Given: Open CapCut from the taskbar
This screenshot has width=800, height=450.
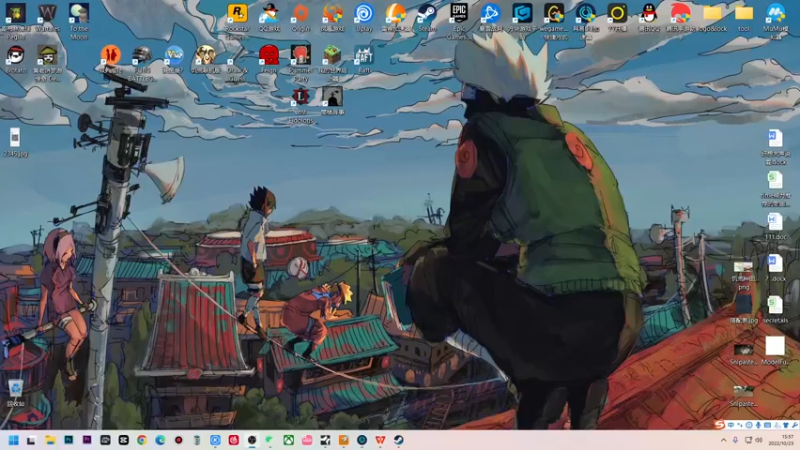Looking at the screenshot, I should [x=123, y=440].
